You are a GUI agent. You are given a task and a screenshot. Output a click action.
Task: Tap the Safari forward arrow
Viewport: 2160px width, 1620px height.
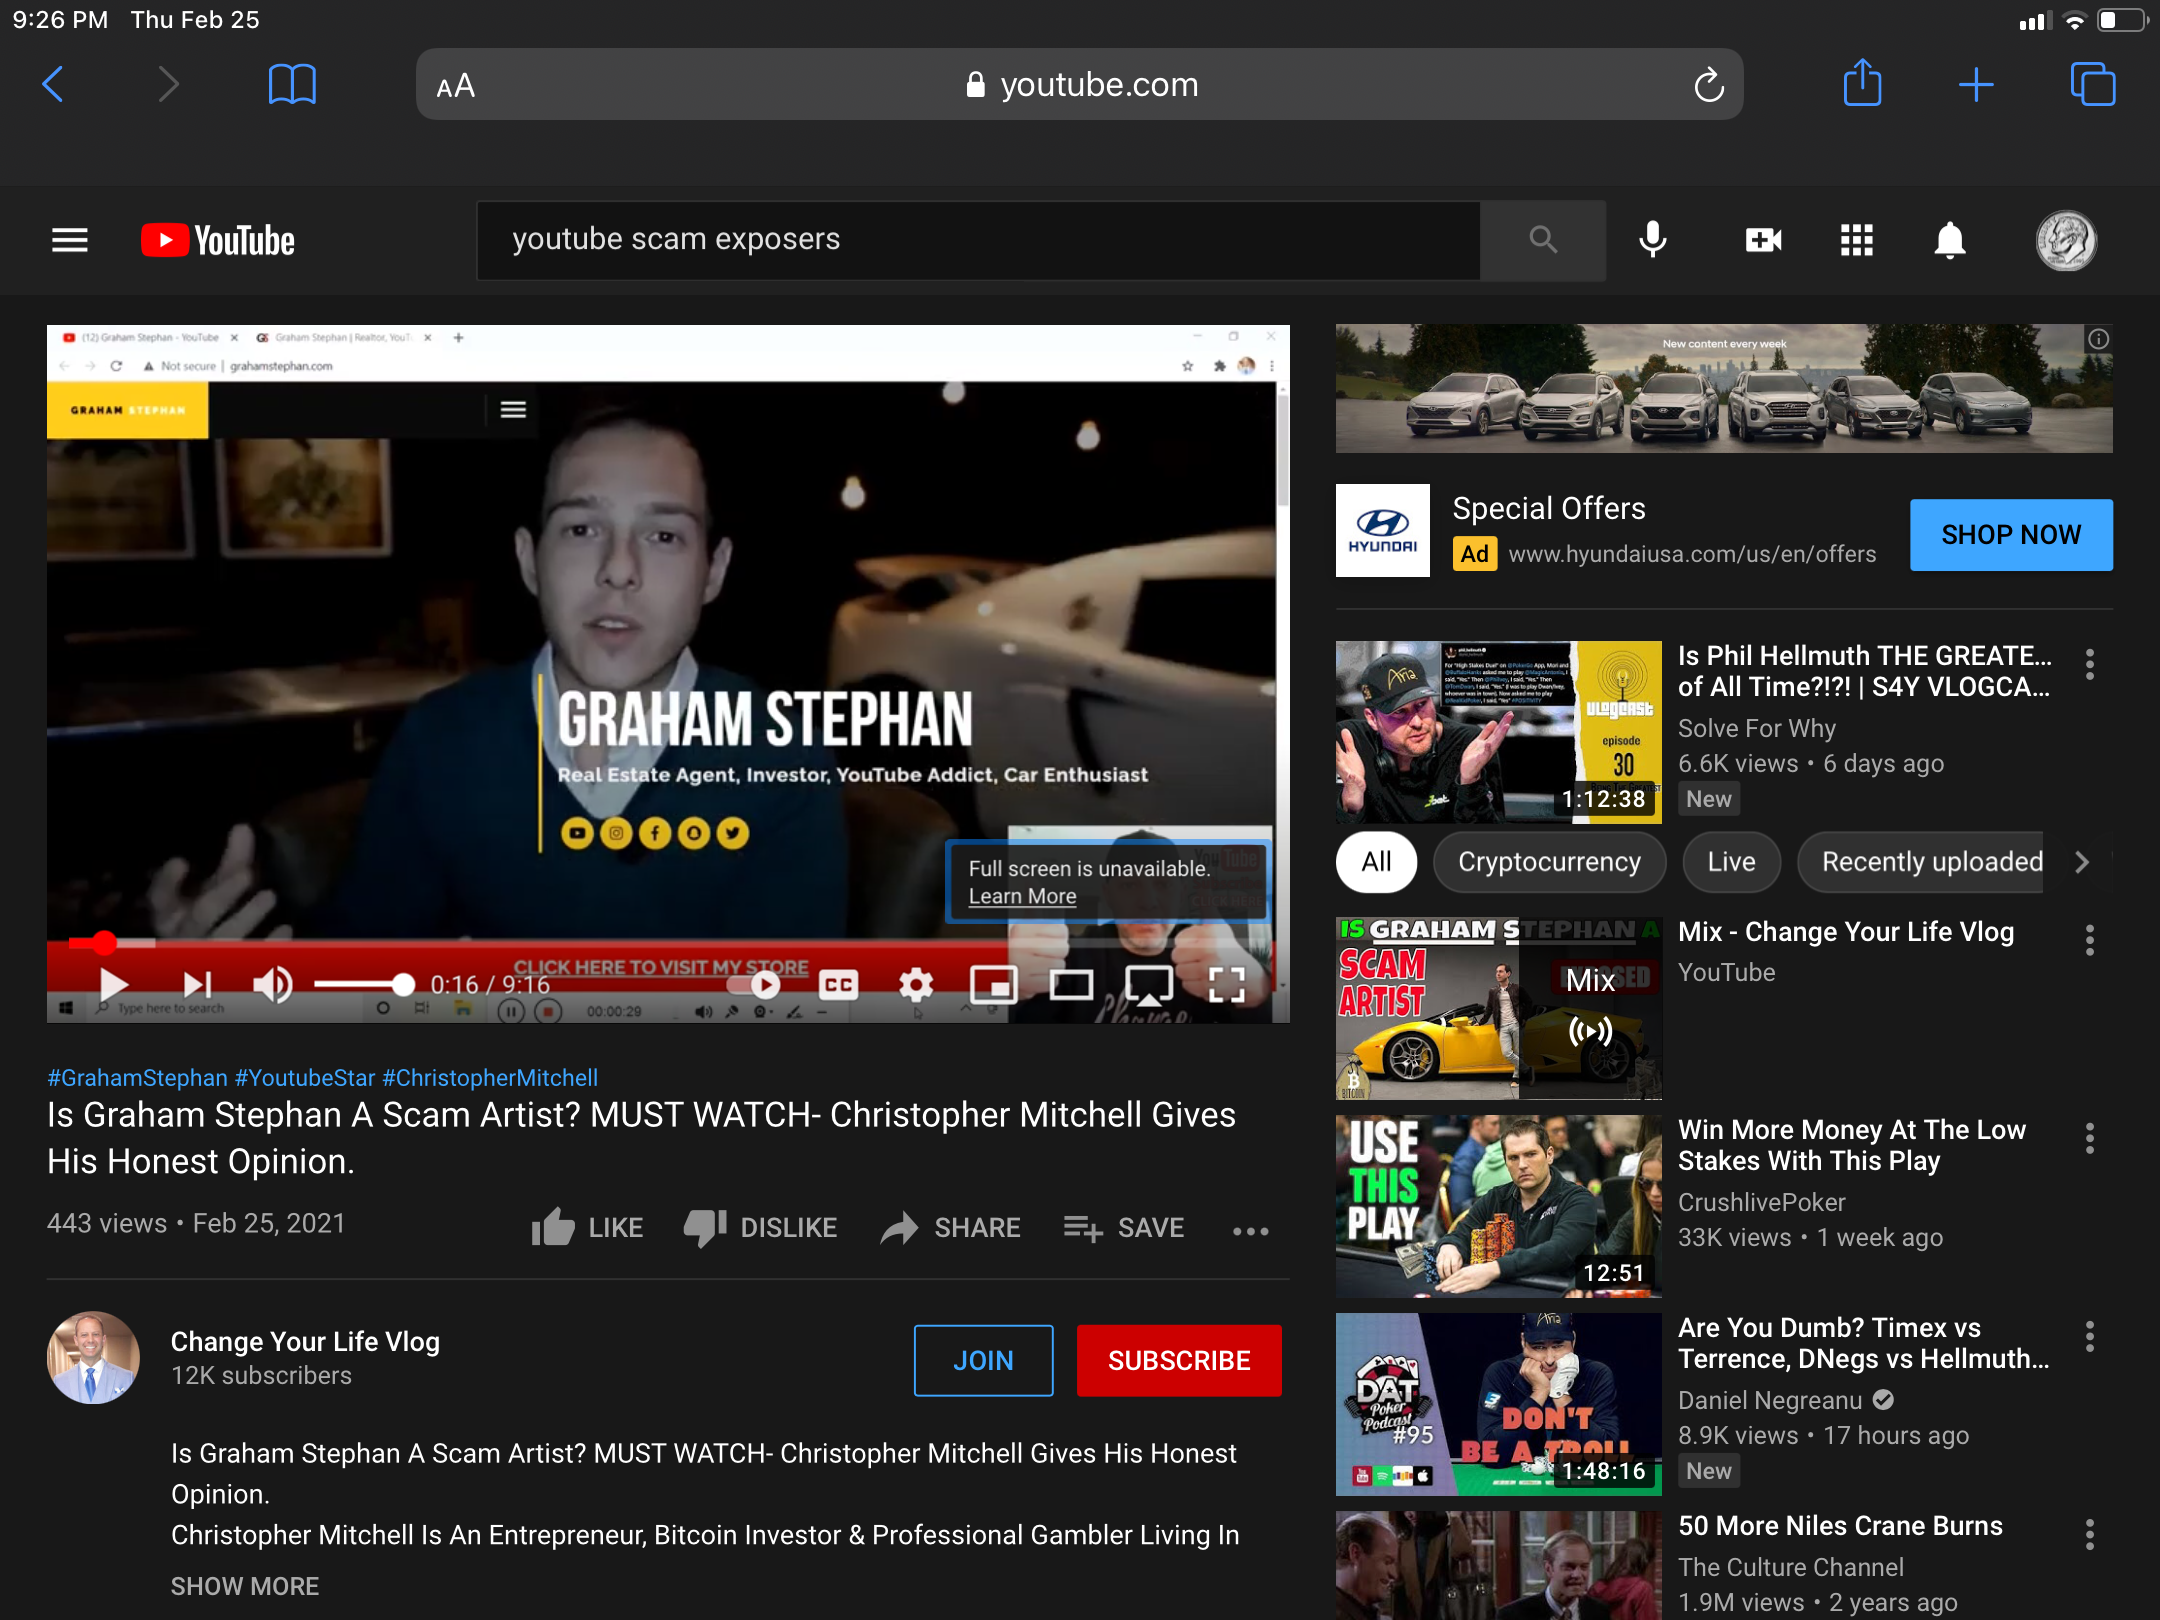[169, 85]
